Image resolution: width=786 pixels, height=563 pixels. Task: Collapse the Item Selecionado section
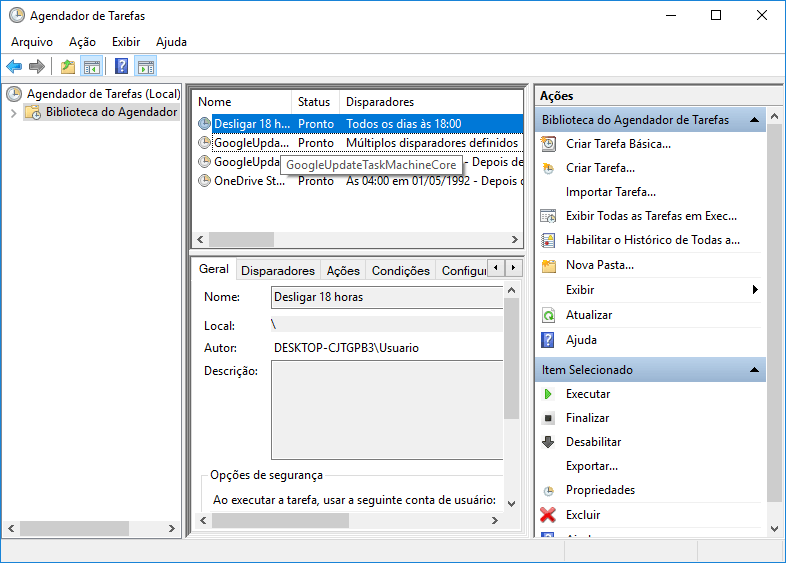pos(754,370)
